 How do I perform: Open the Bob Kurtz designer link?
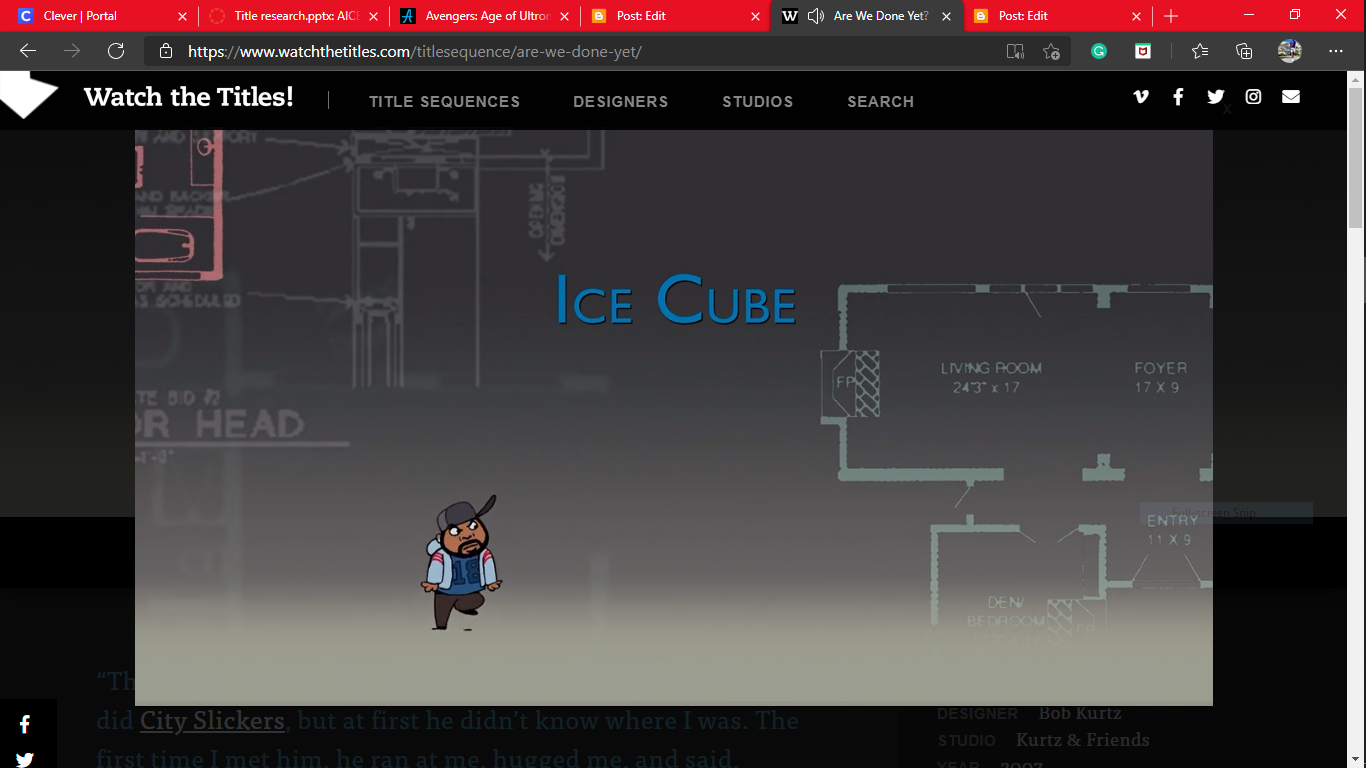coord(1080,713)
